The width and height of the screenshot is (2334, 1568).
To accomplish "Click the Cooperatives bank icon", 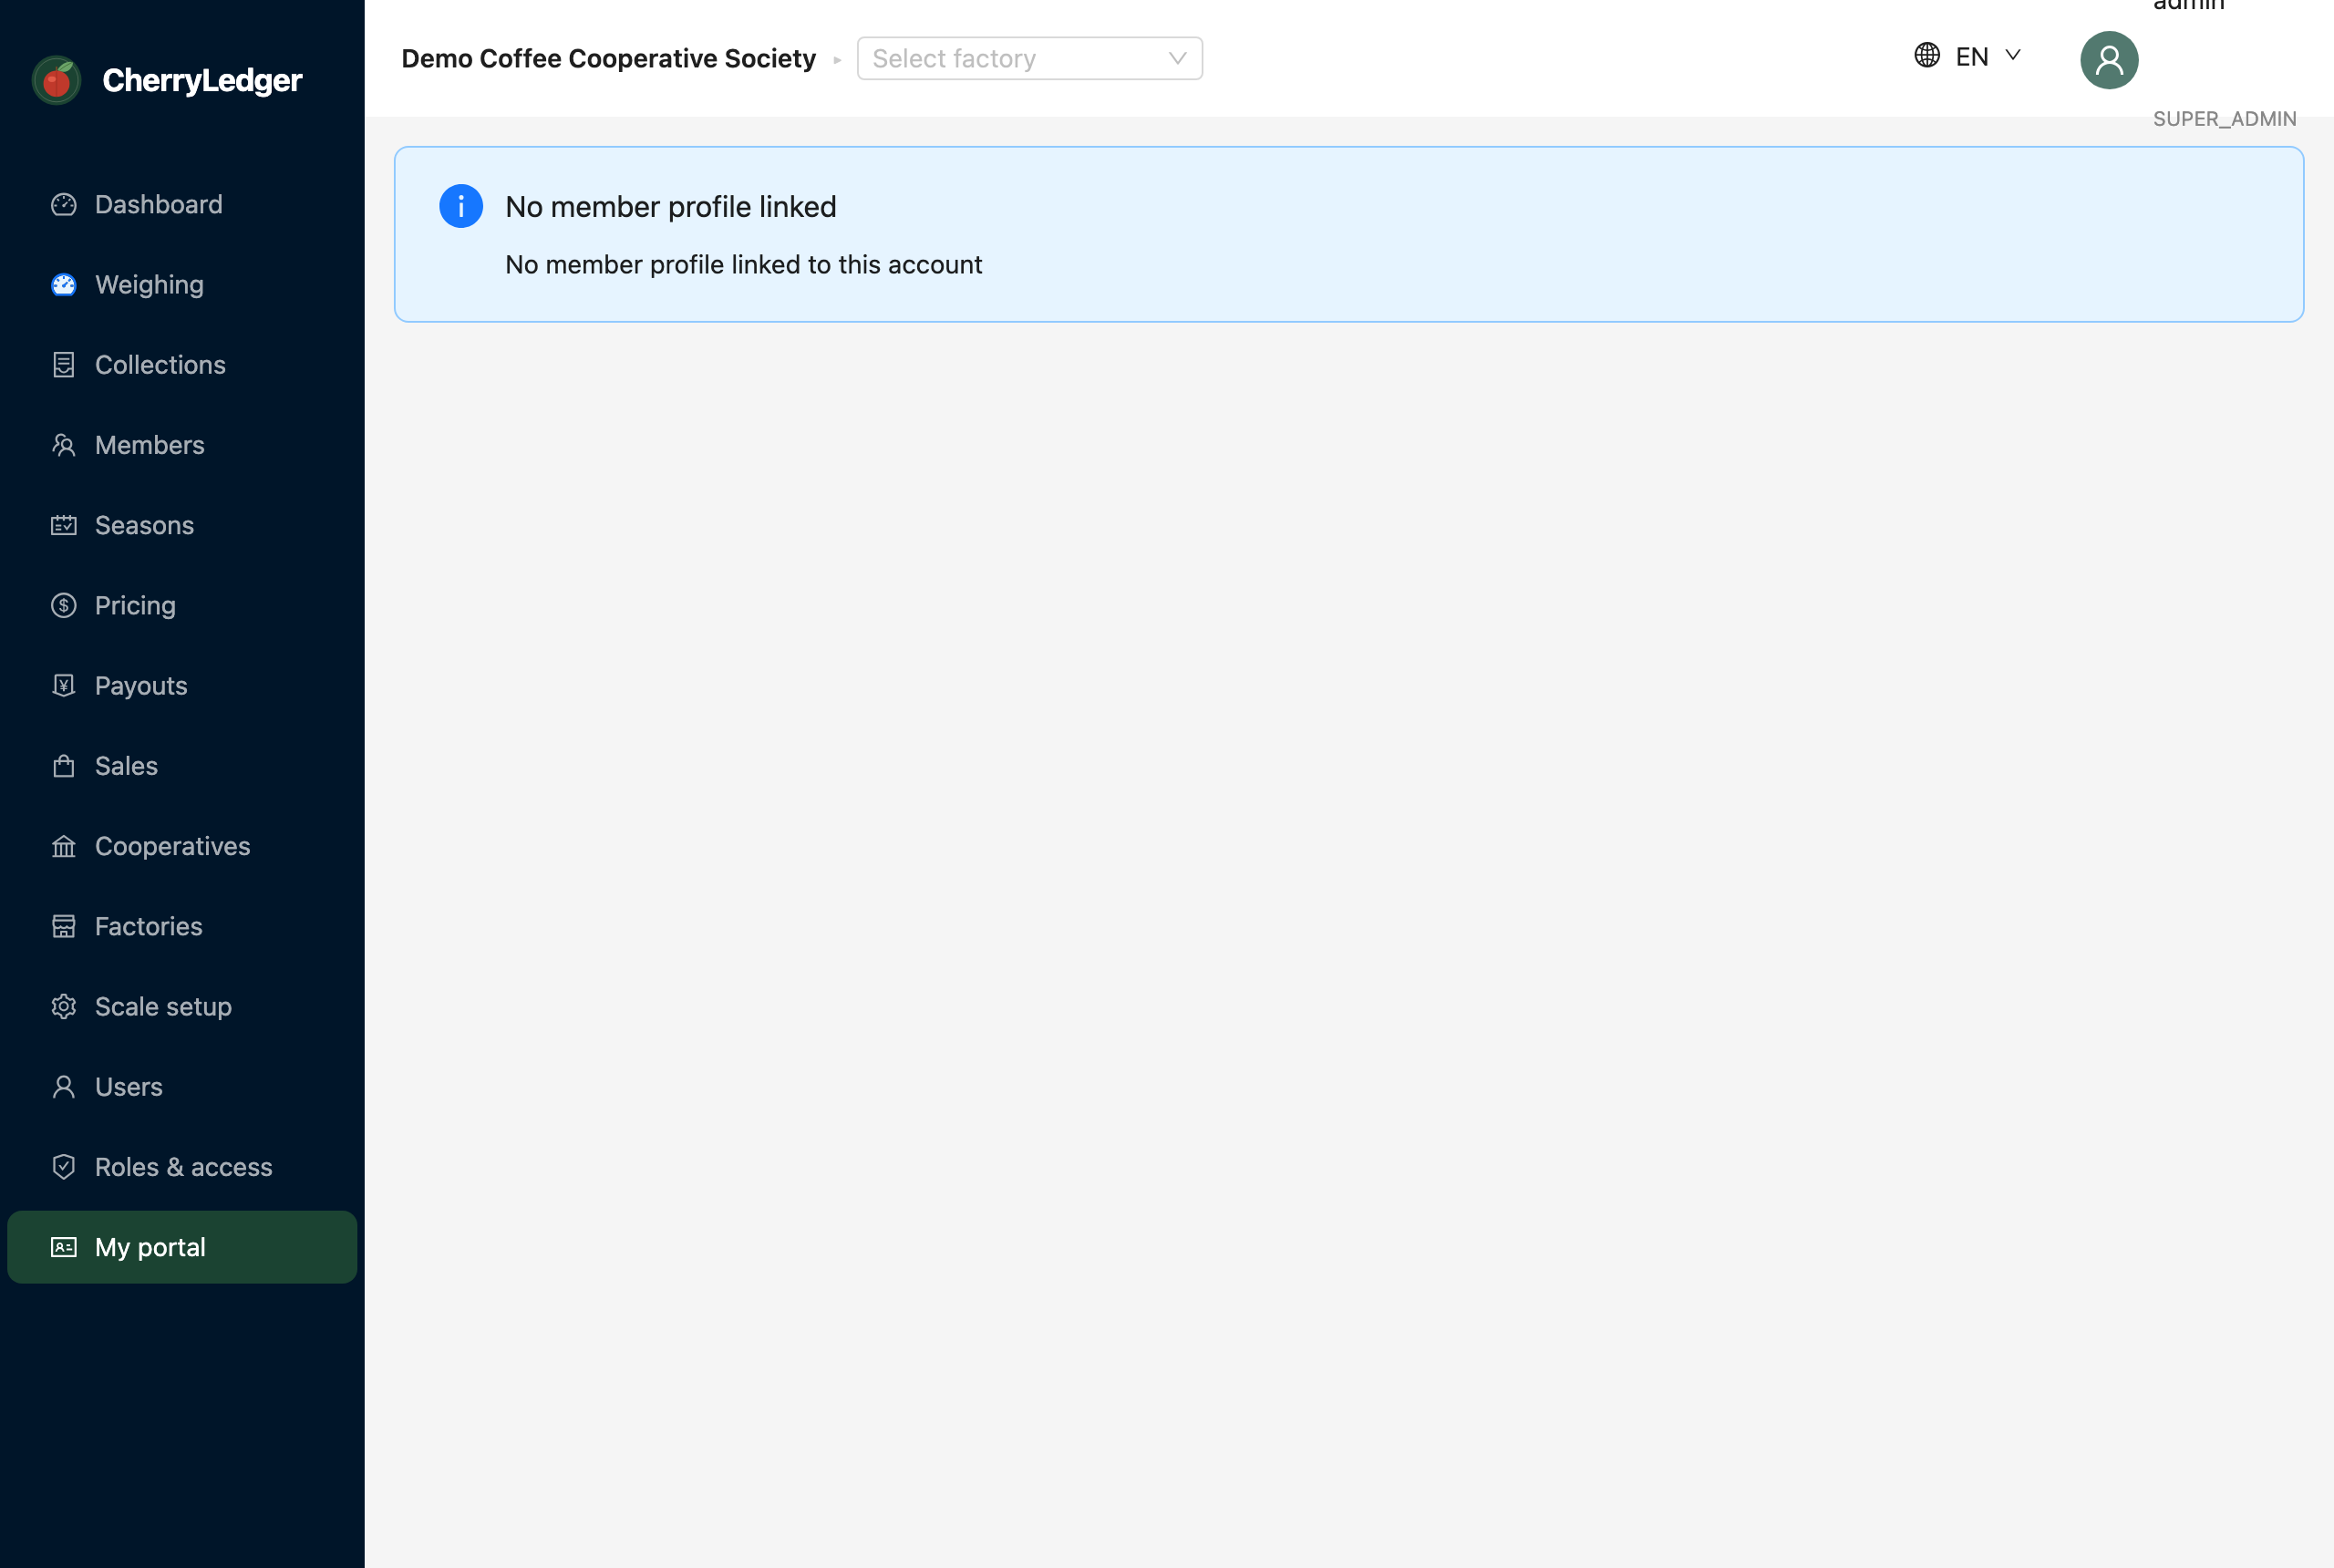I will [x=64, y=846].
